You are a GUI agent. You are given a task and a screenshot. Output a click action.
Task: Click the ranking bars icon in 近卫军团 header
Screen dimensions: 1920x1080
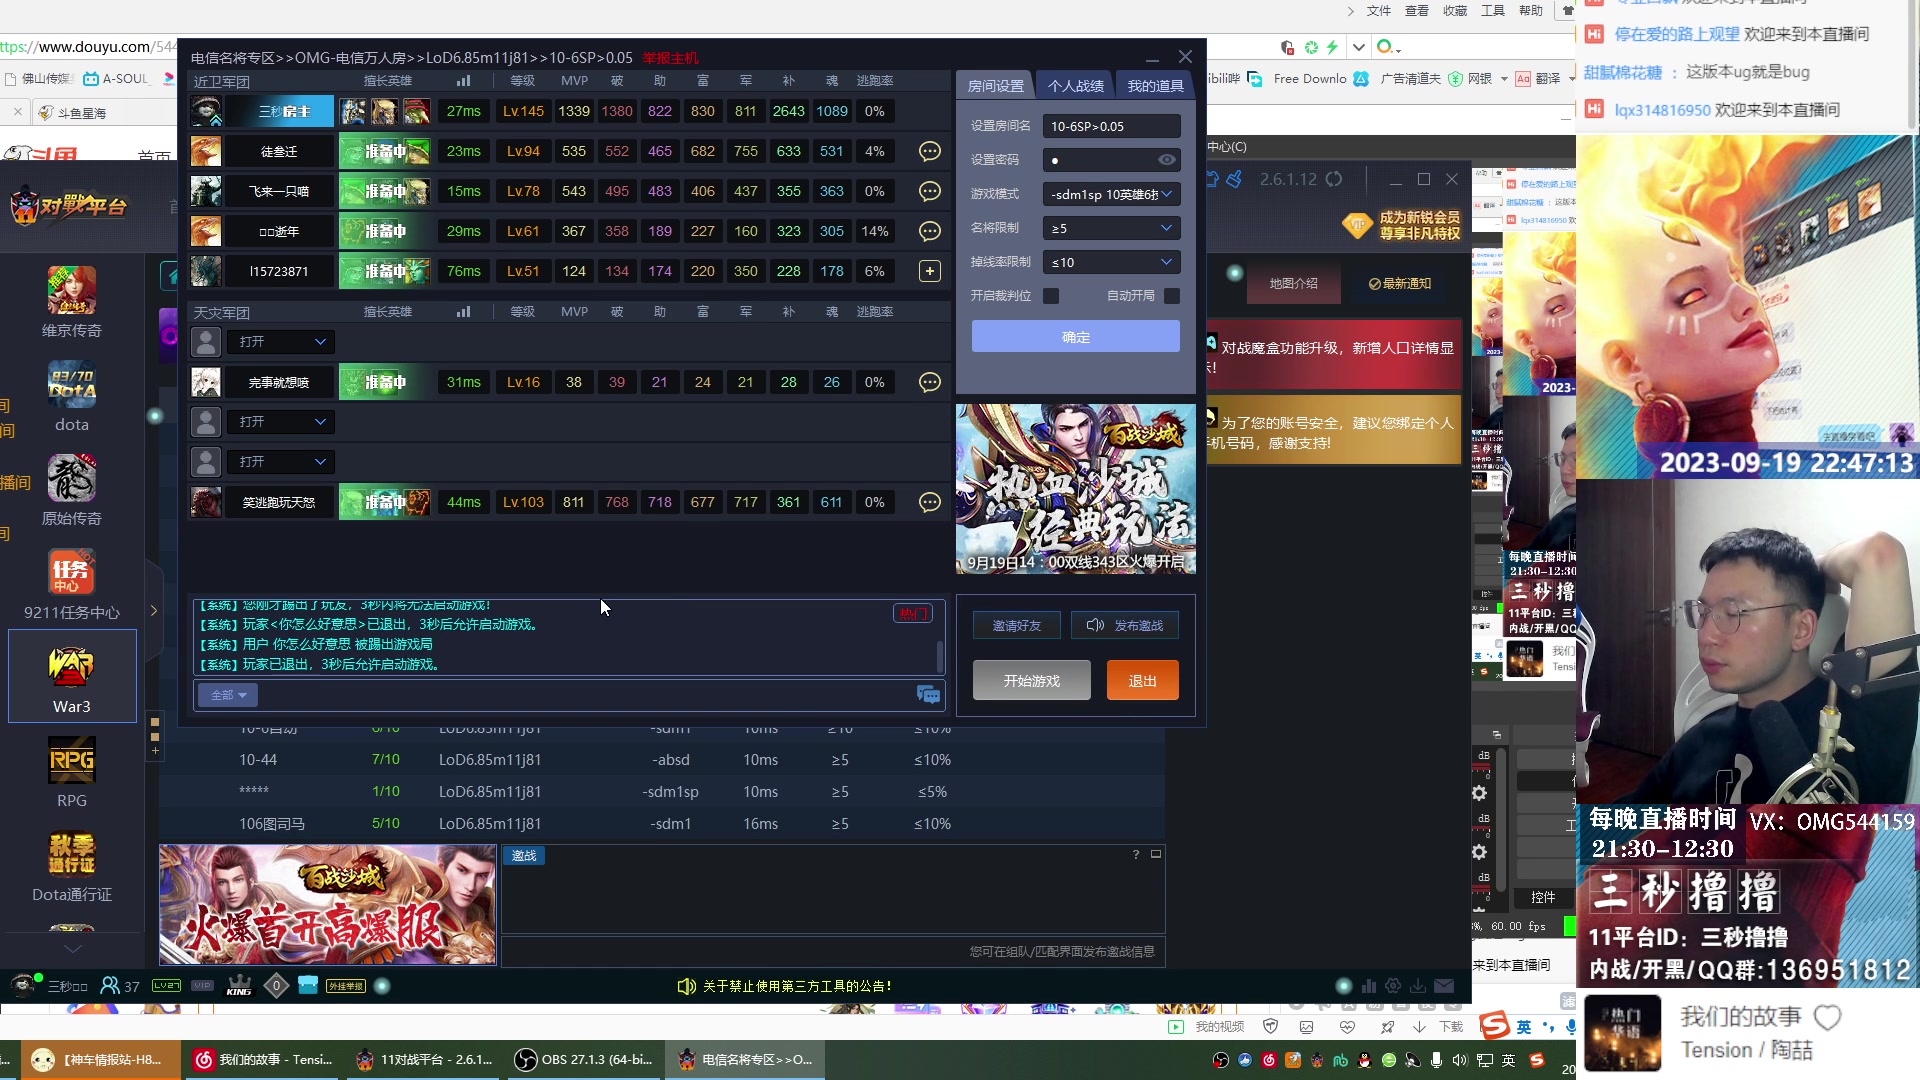[463, 81]
